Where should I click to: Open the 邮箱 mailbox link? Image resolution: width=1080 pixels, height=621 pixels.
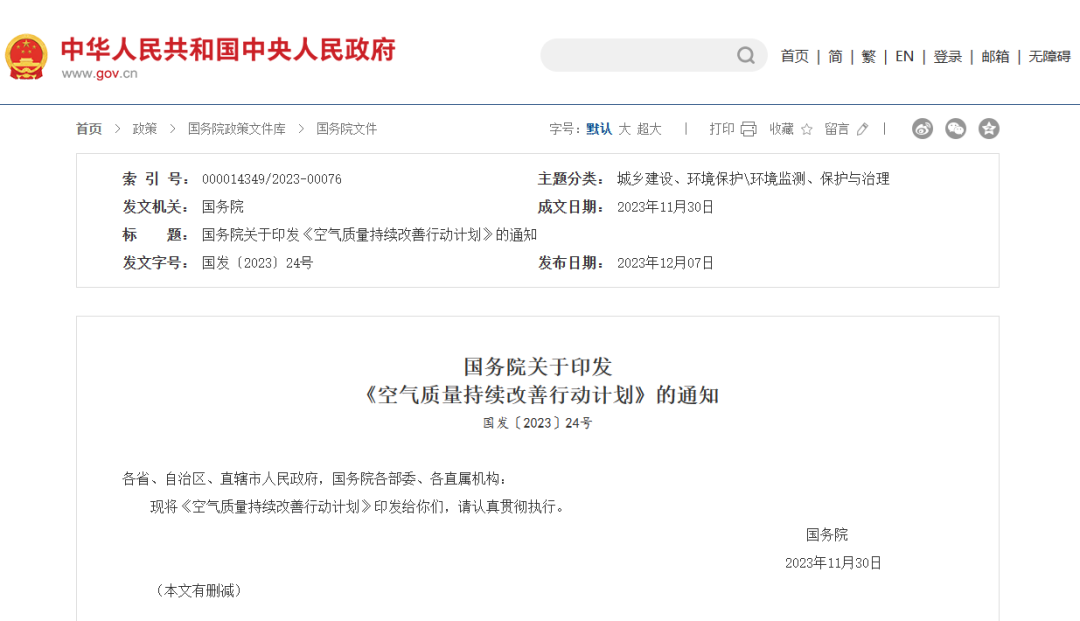(995, 57)
